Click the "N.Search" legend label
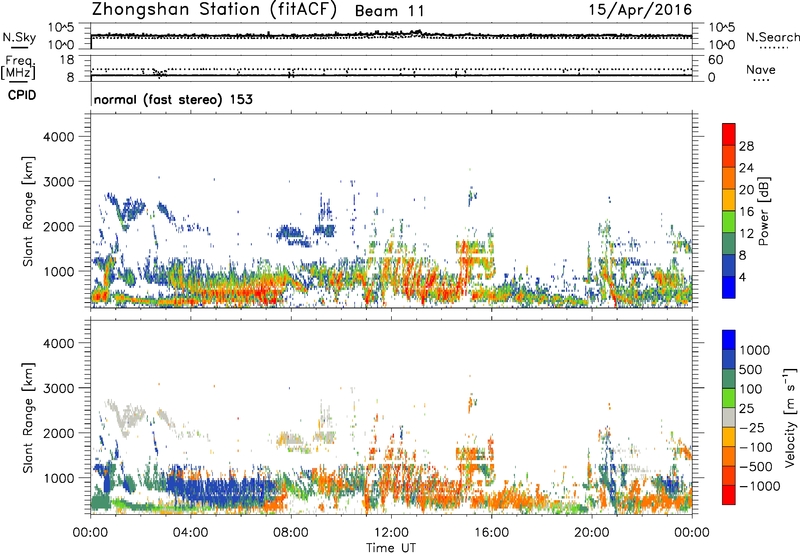 tap(772, 37)
